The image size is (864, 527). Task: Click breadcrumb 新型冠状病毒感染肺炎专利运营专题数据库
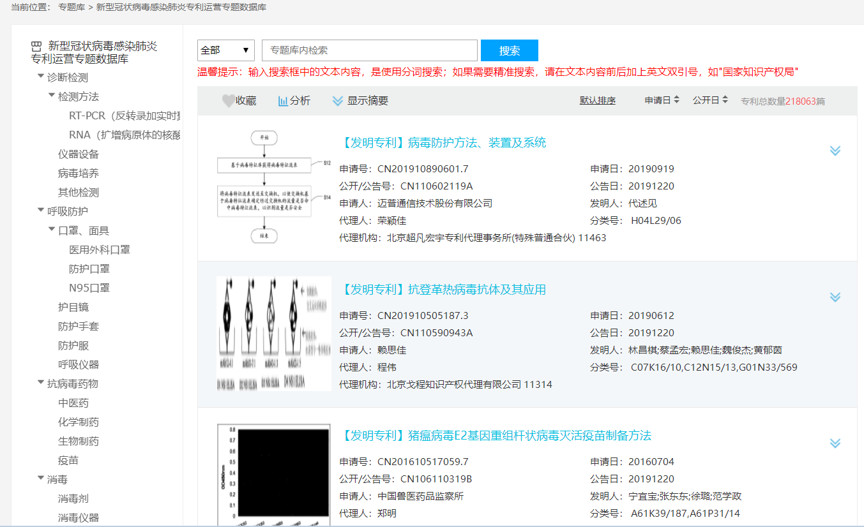[181, 7]
